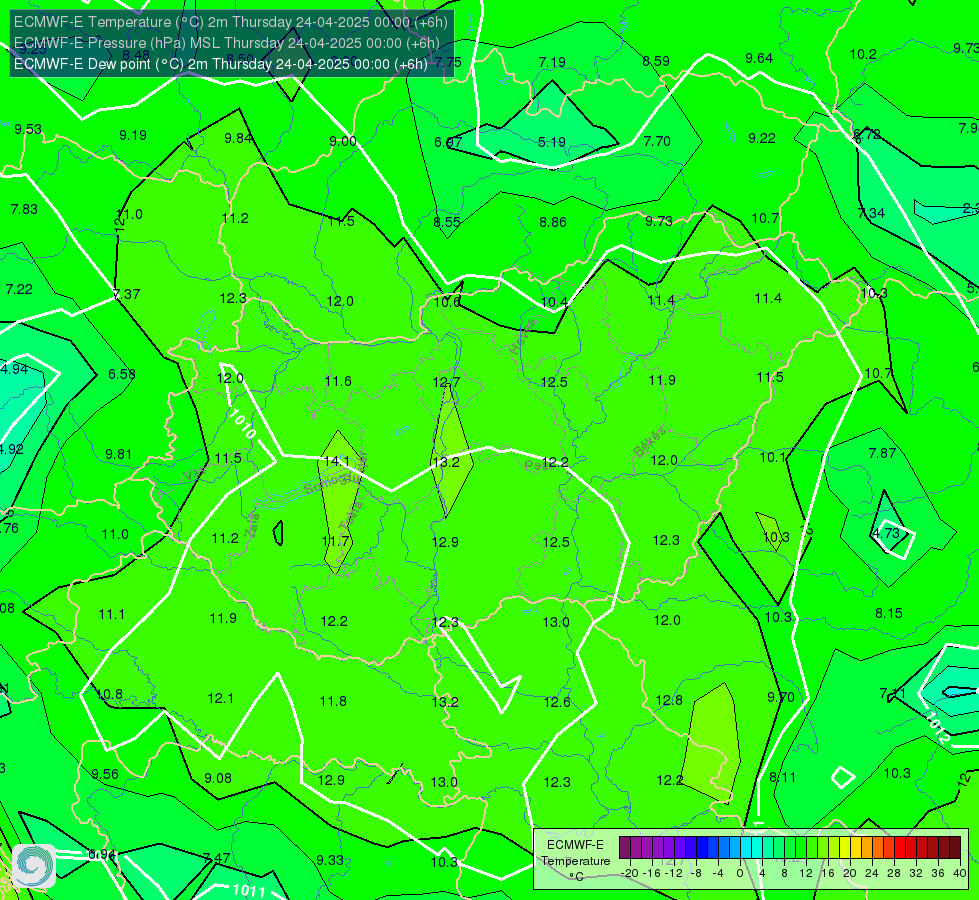Click the 9.08 temperature value
This screenshot has width=979, height=900.
tap(218, 778)
